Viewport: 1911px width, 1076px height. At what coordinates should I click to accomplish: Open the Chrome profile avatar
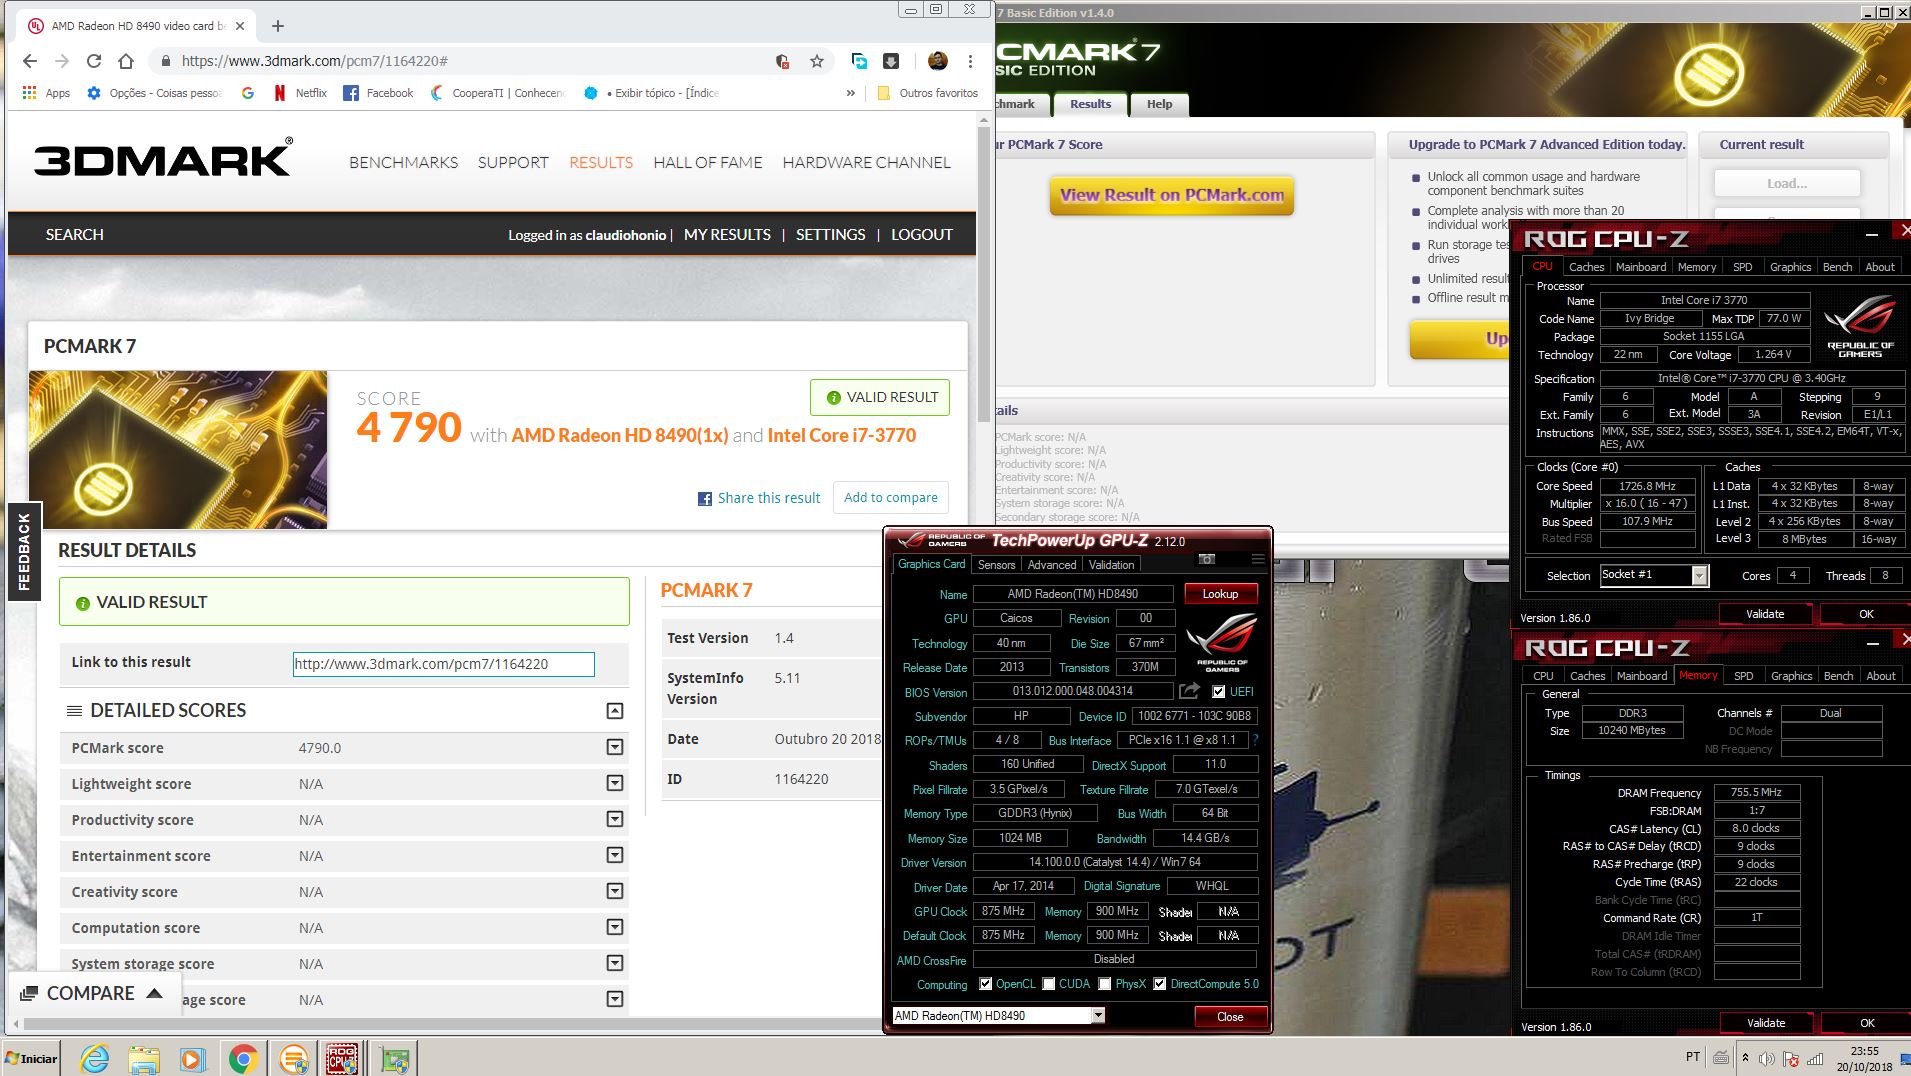pyautogui.click(x=938, y=61)
